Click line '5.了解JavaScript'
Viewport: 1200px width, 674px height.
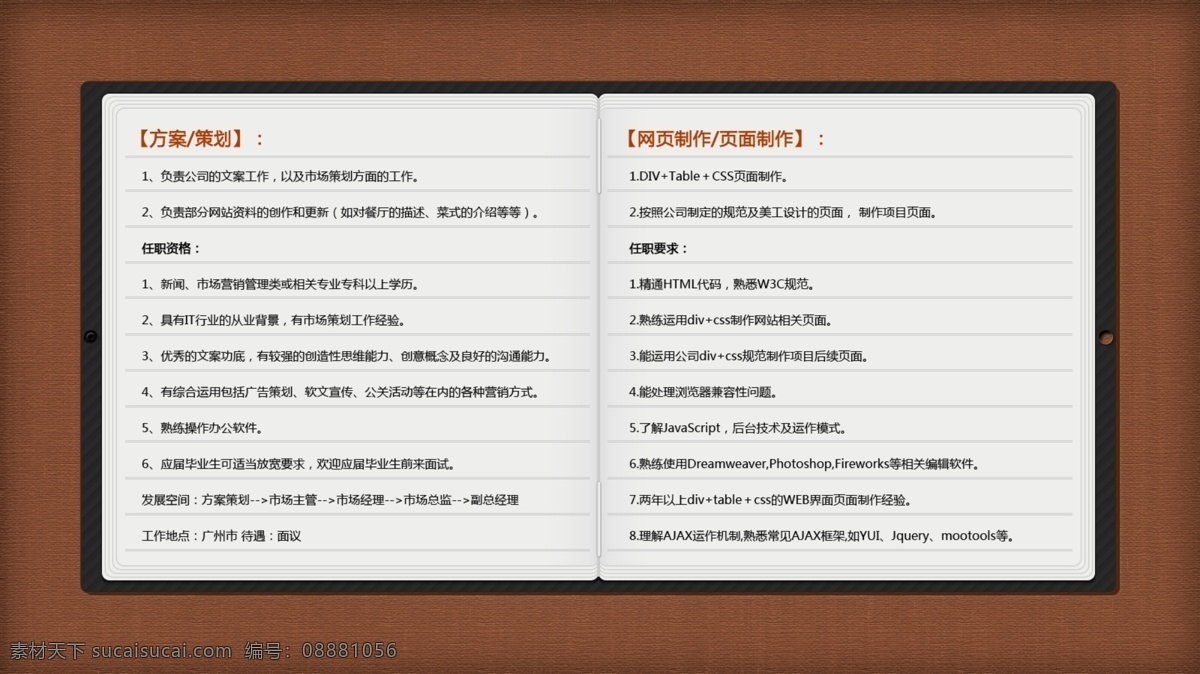[739, 428]
